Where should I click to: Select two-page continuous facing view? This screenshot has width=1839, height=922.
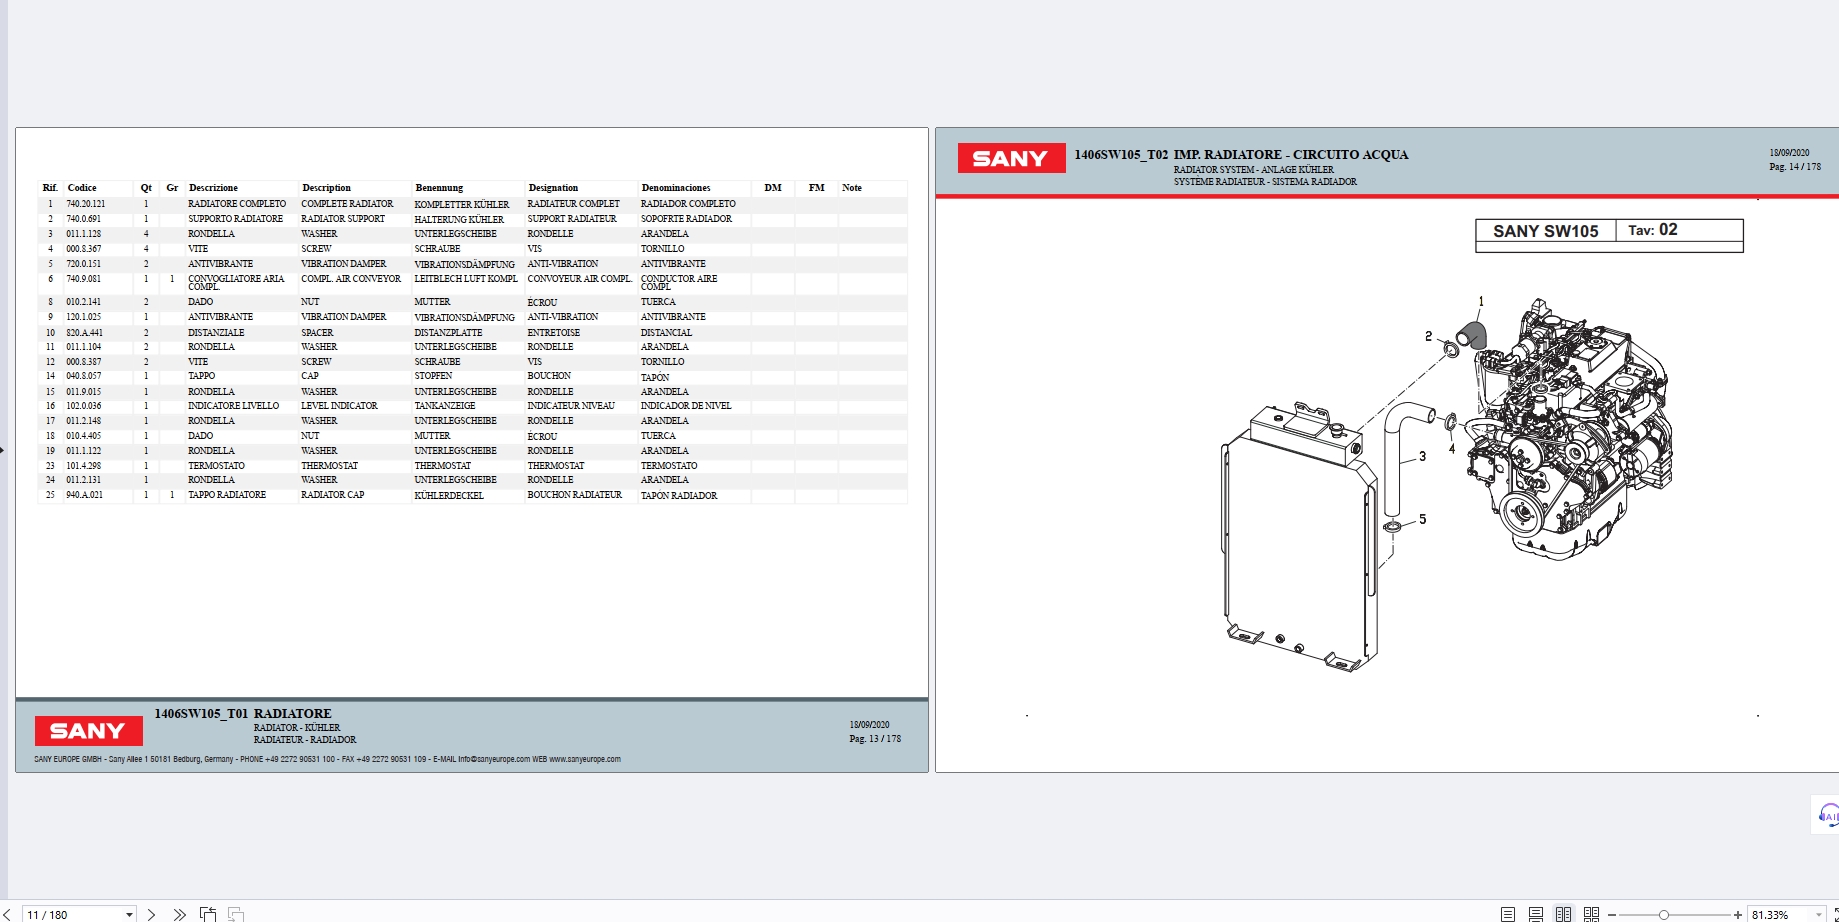(1591, 914)
